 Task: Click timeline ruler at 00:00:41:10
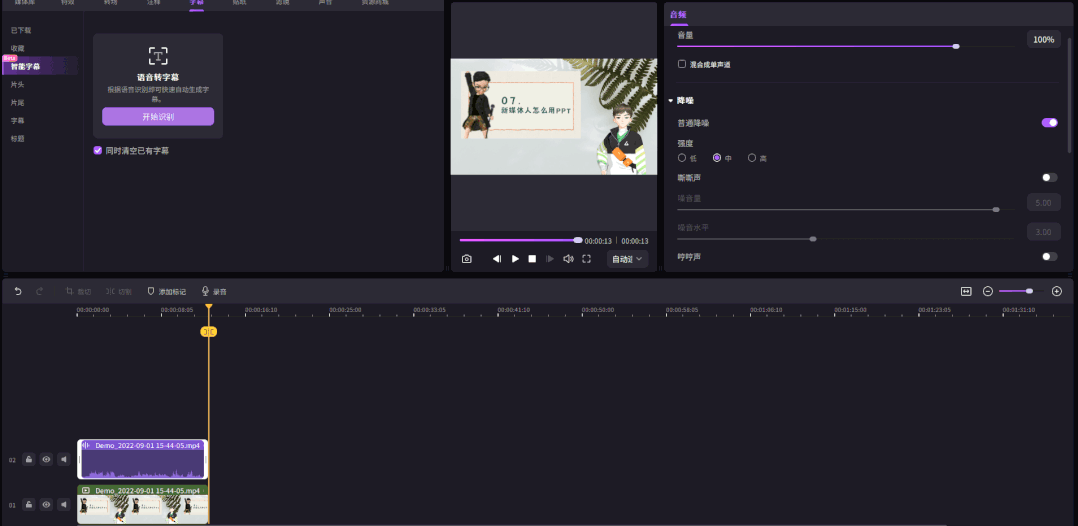click(x=514, y=310)
